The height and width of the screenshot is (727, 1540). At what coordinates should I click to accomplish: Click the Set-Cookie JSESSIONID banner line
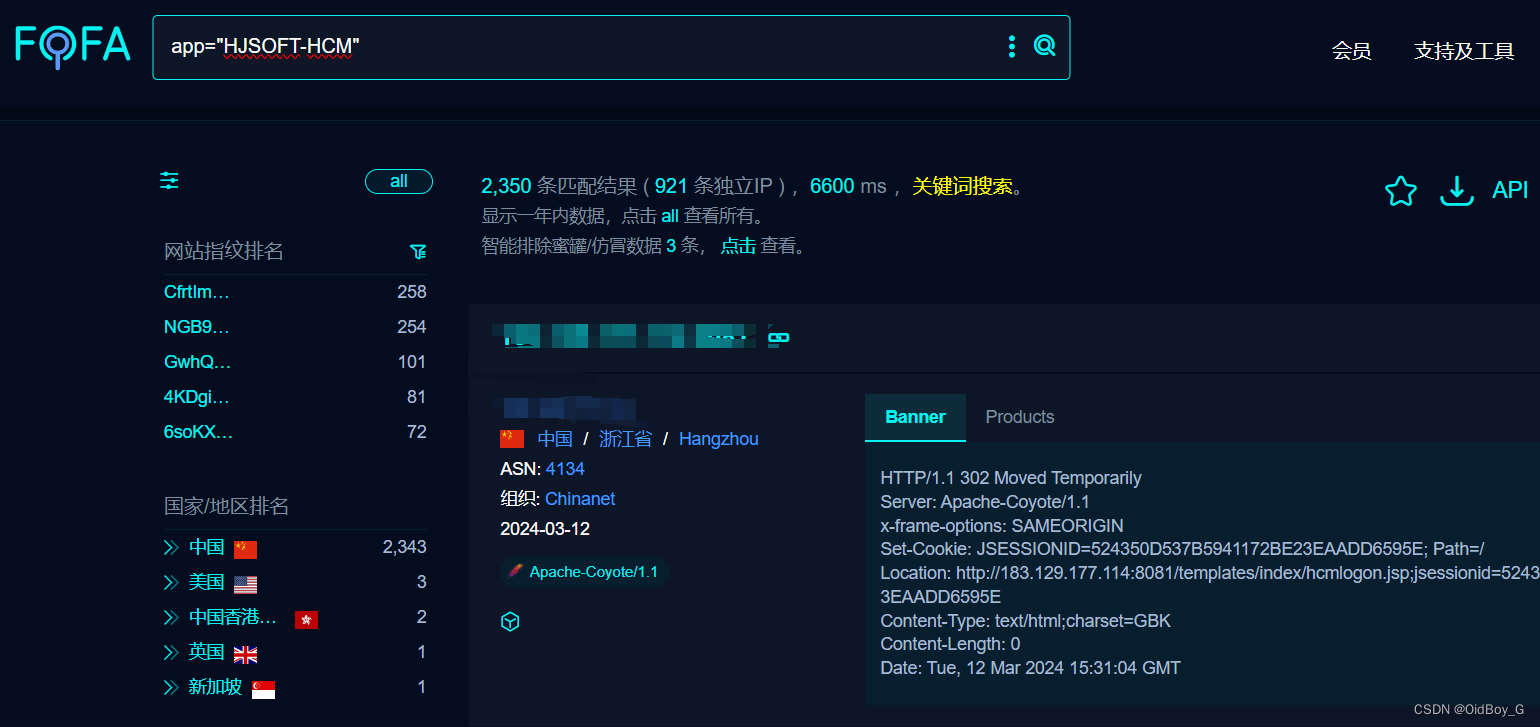tap(1182, 549)
